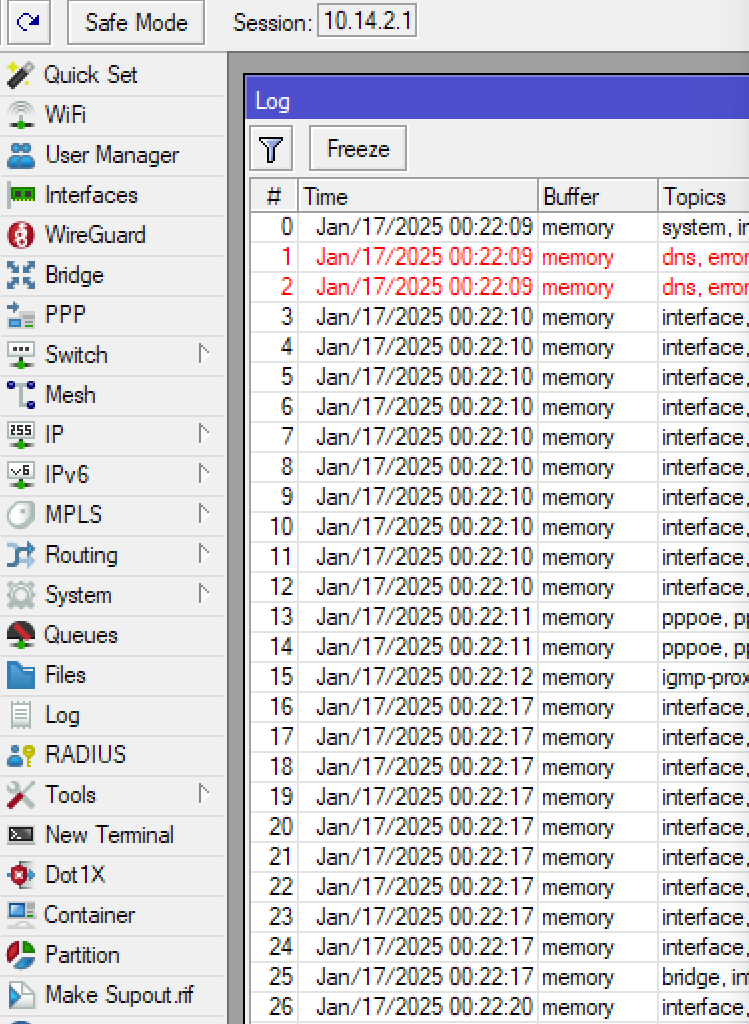Select log row number 16
The height and width of the screenshot is (1024, 749).
[500, 707]
